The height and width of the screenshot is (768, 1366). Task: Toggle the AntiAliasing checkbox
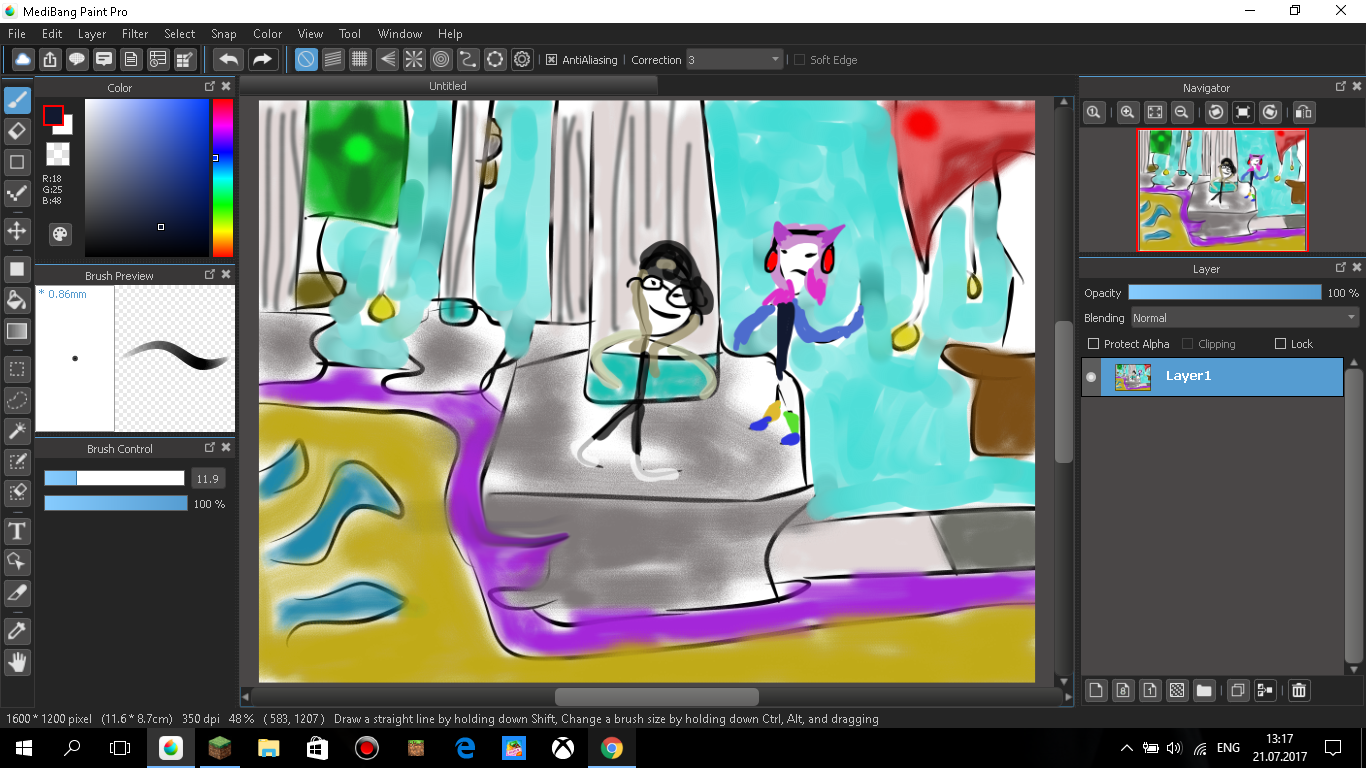point(551,60)
